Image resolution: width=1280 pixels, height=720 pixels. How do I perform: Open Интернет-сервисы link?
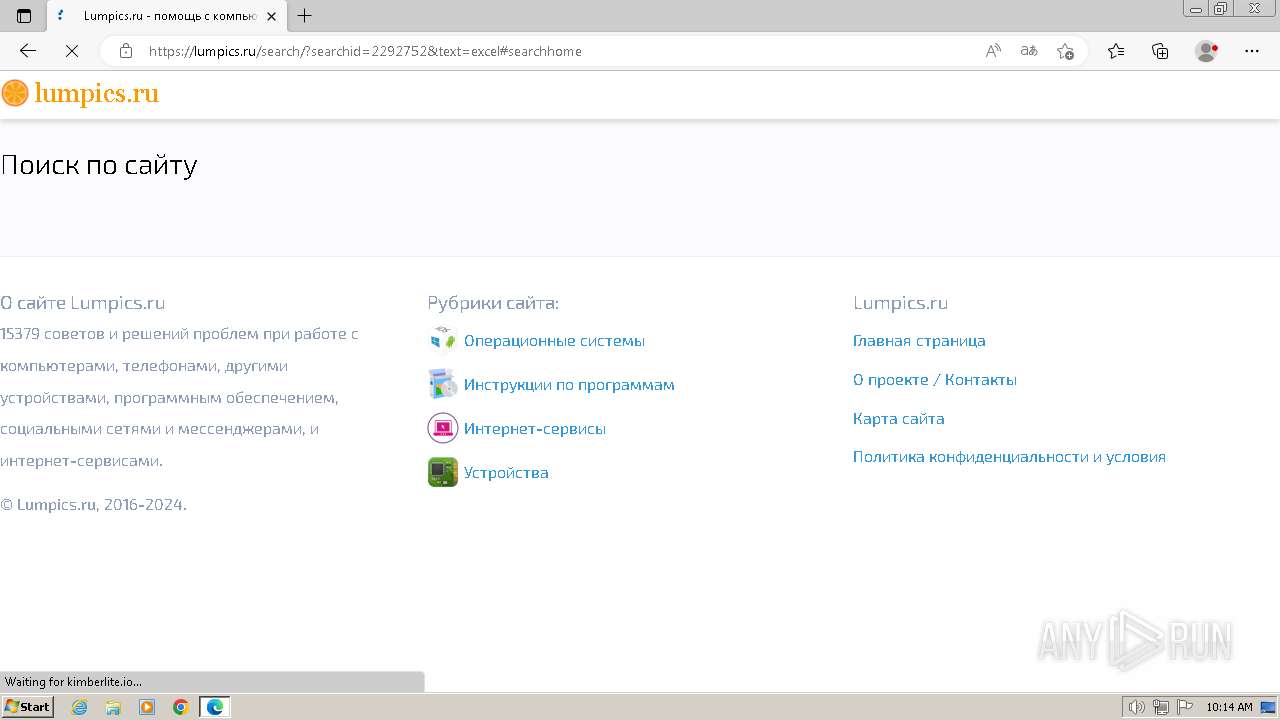535,429
